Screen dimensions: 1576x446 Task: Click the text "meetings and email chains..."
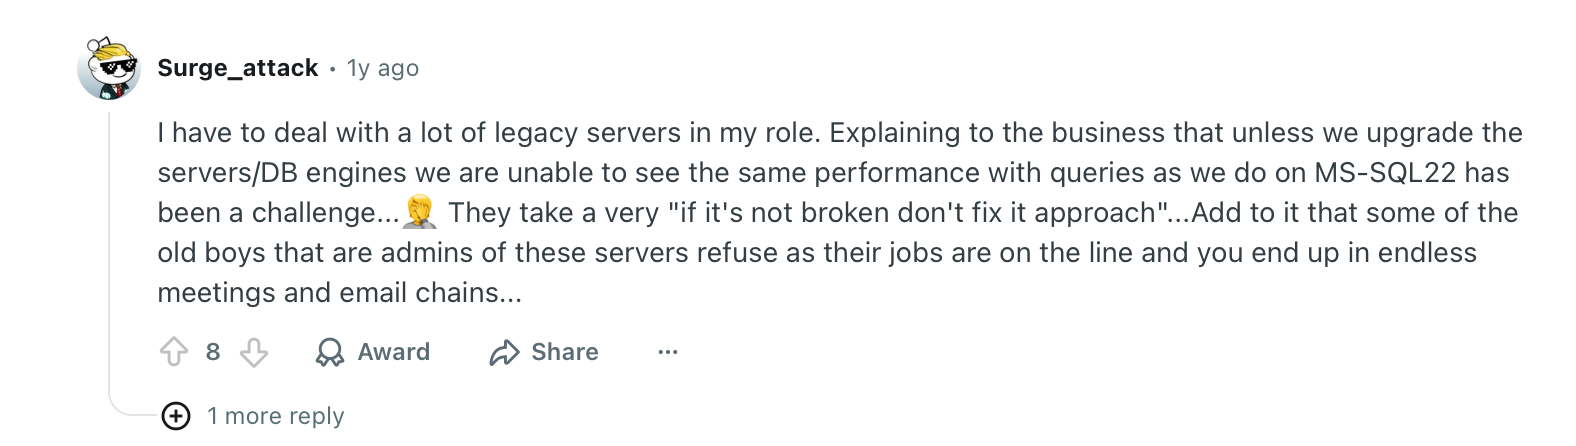[x=339, y=292]
